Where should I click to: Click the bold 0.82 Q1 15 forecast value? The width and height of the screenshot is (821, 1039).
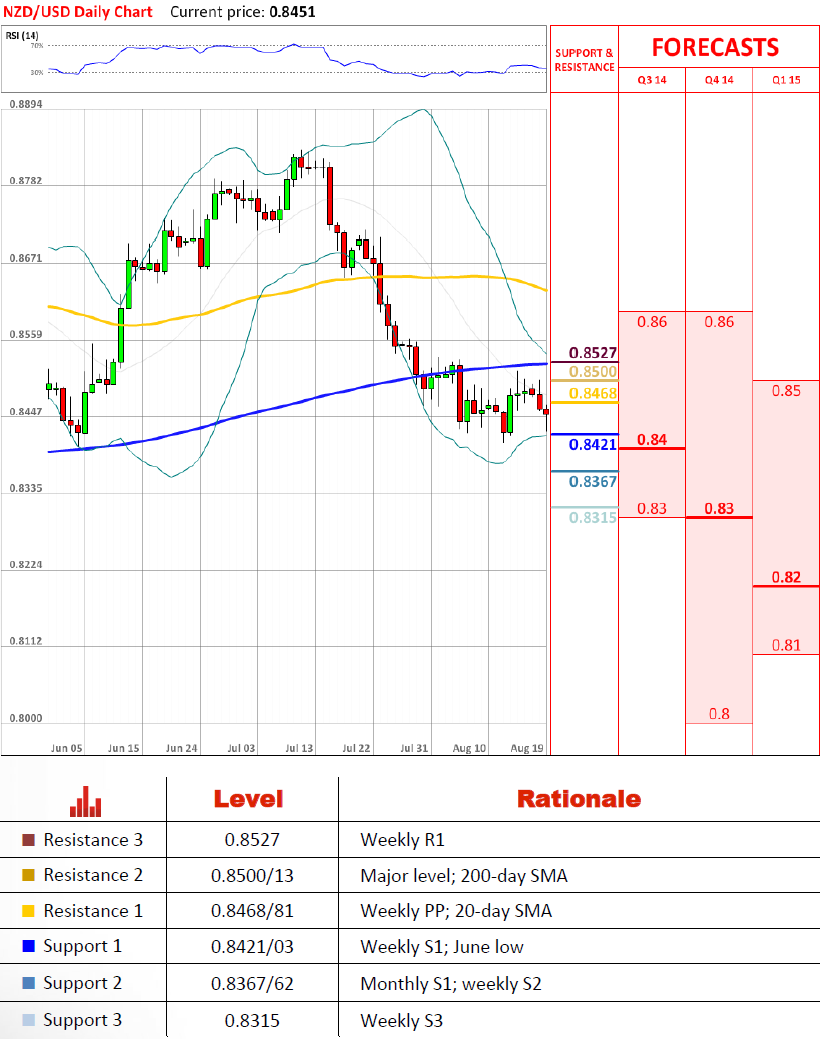[x=787, y=577]
